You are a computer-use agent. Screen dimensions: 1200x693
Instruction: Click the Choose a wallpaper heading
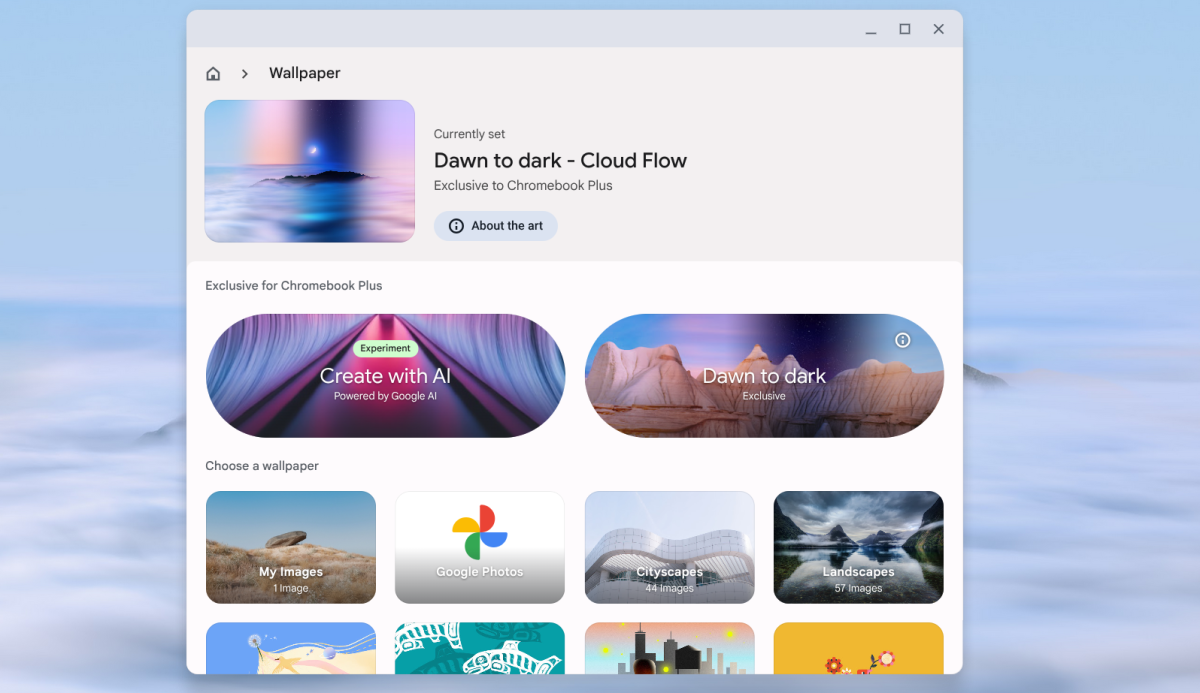pos(262,466)
